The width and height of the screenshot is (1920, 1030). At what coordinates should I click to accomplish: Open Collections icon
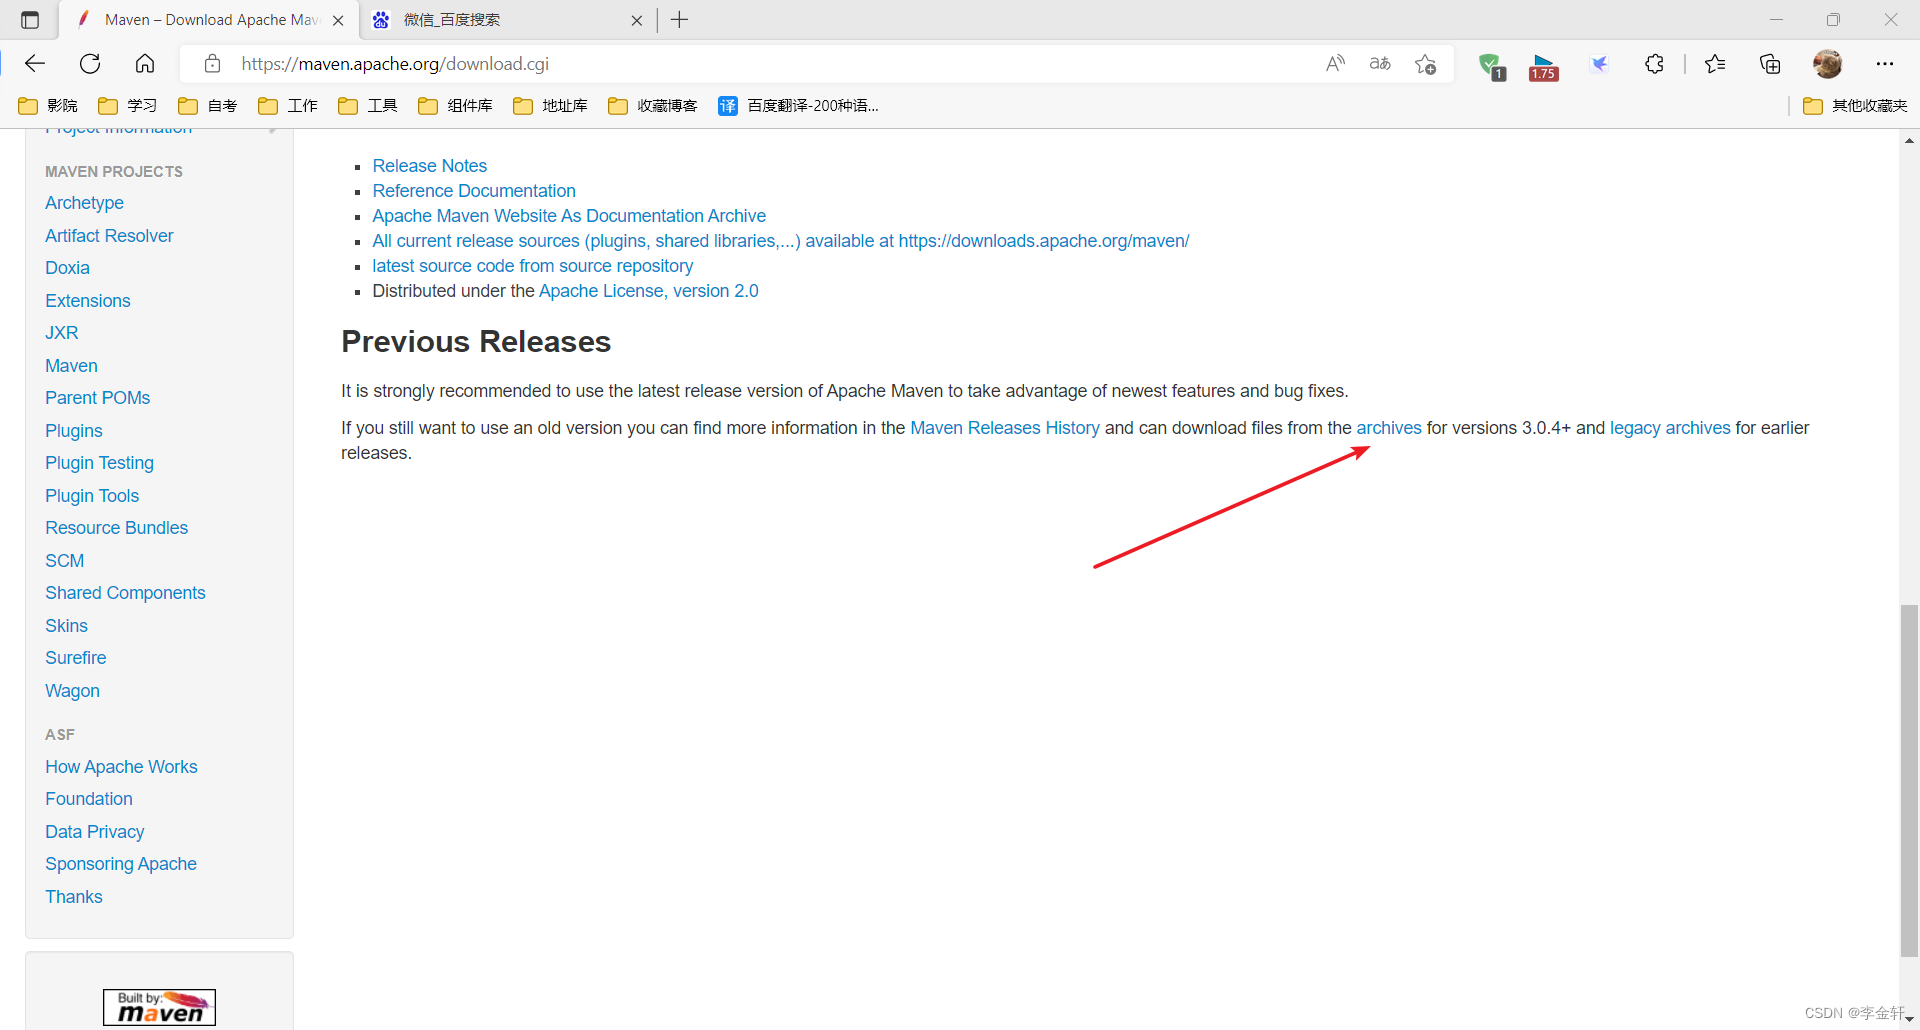[1770, 64]
